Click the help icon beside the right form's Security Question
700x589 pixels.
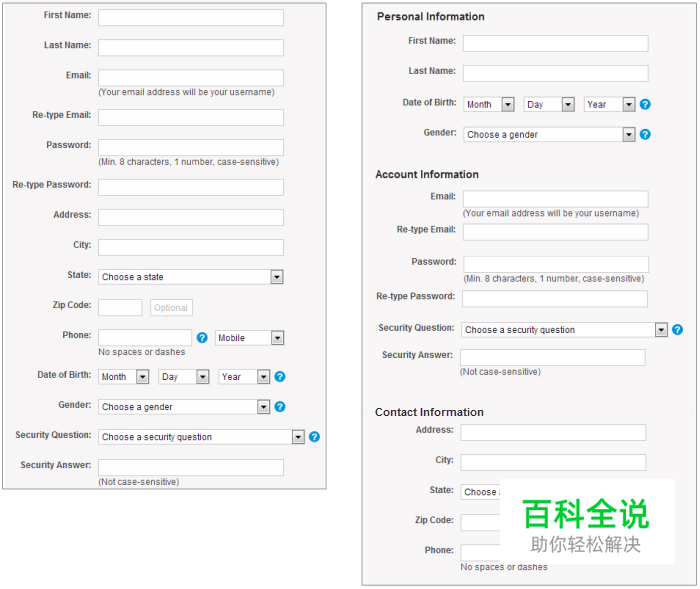point(677,330)
